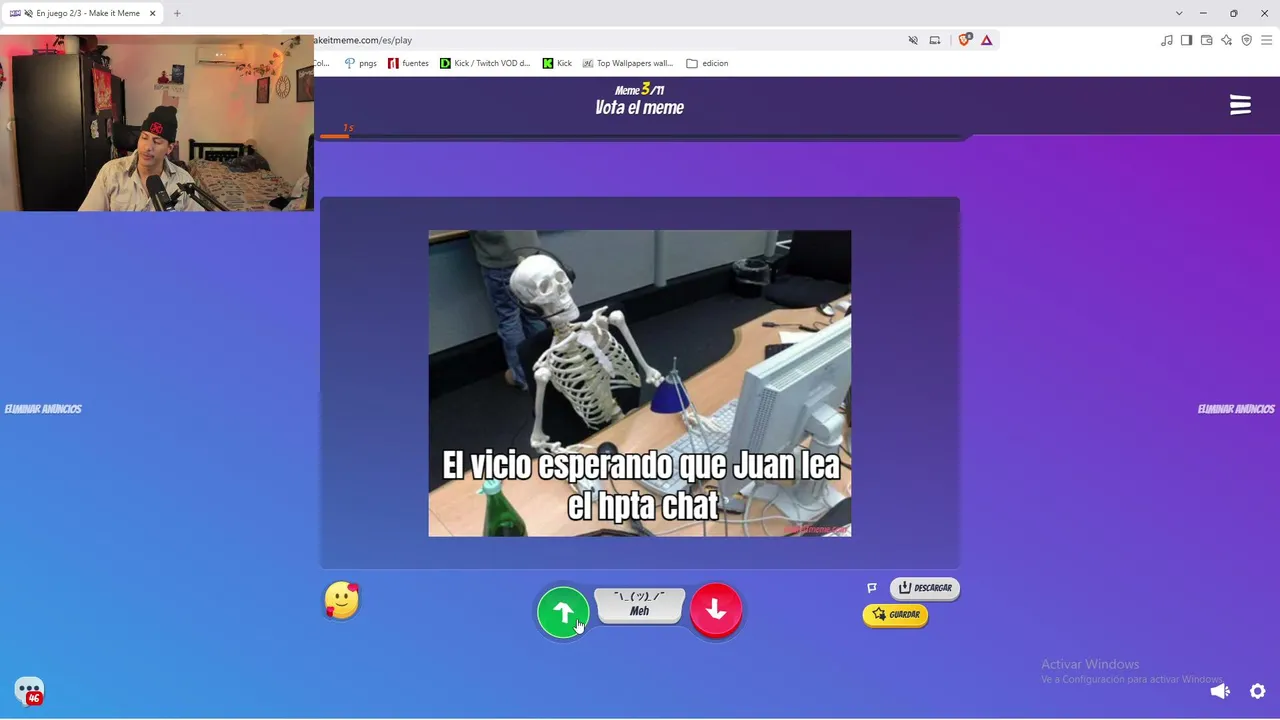This screenshot has height=720, width=1280.
Task: Open a new browser tab
Action: (x=177, y=13)
